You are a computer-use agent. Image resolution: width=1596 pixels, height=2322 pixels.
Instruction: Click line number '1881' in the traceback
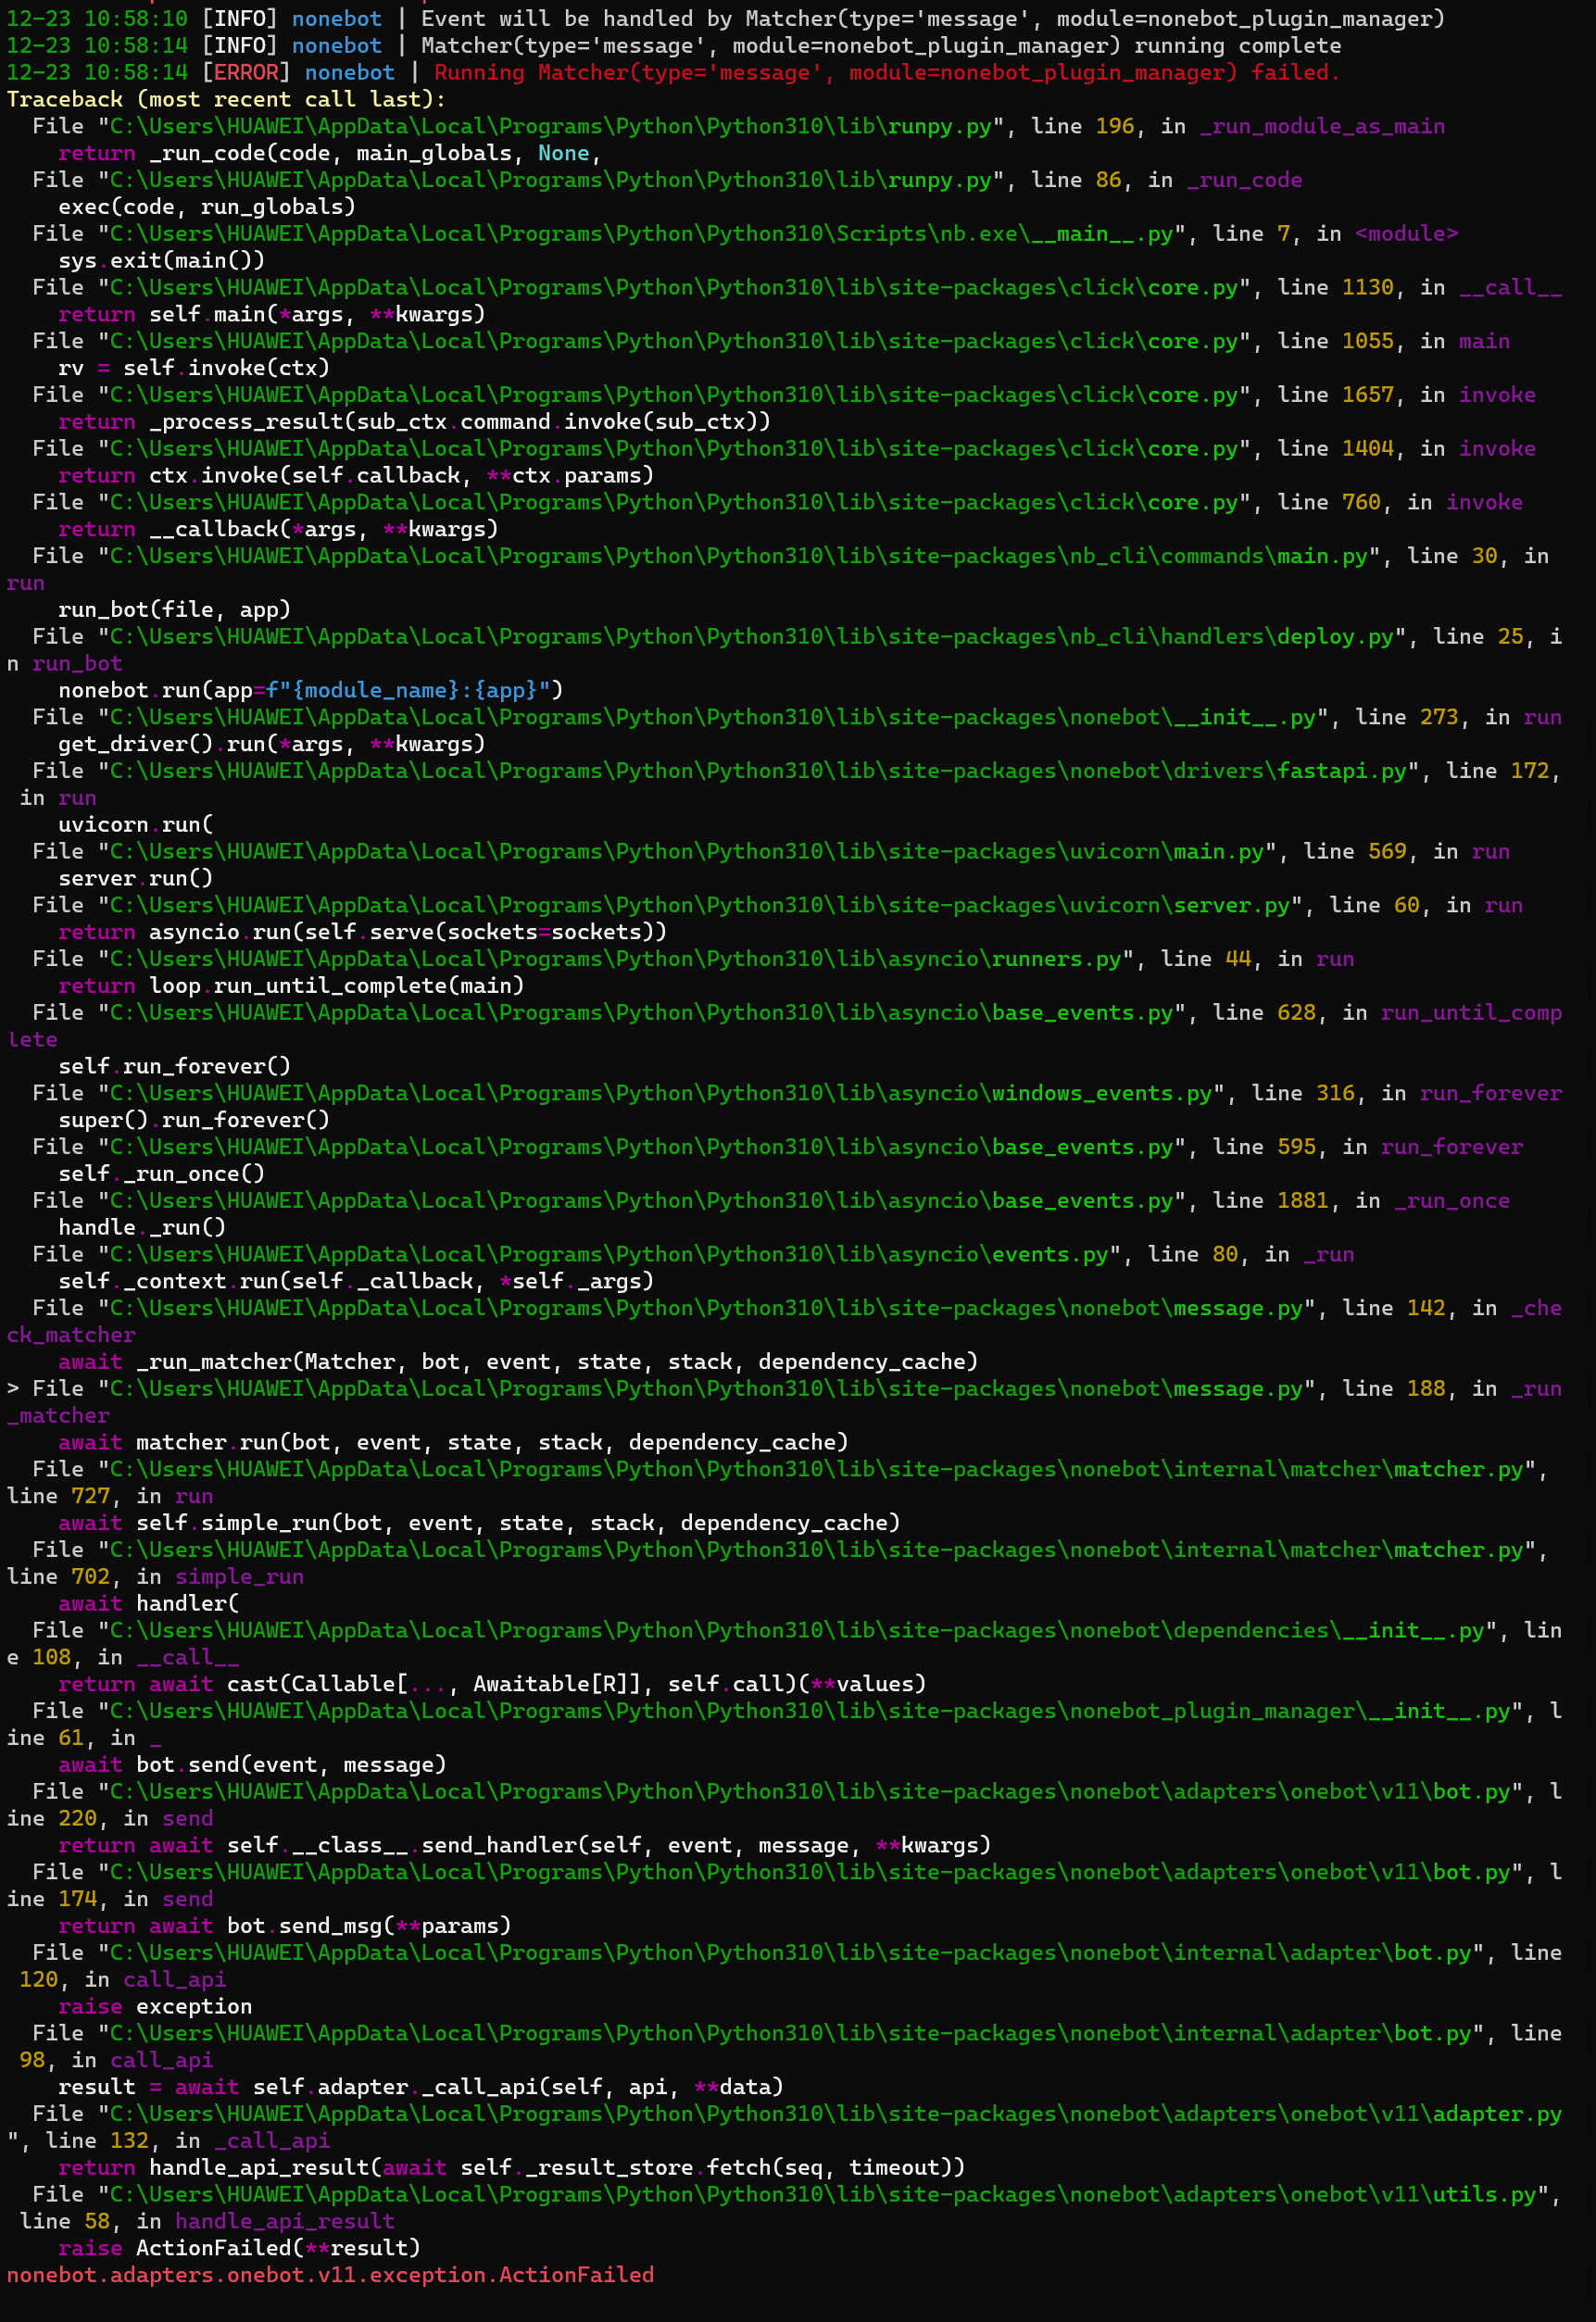[1303, 1201]
